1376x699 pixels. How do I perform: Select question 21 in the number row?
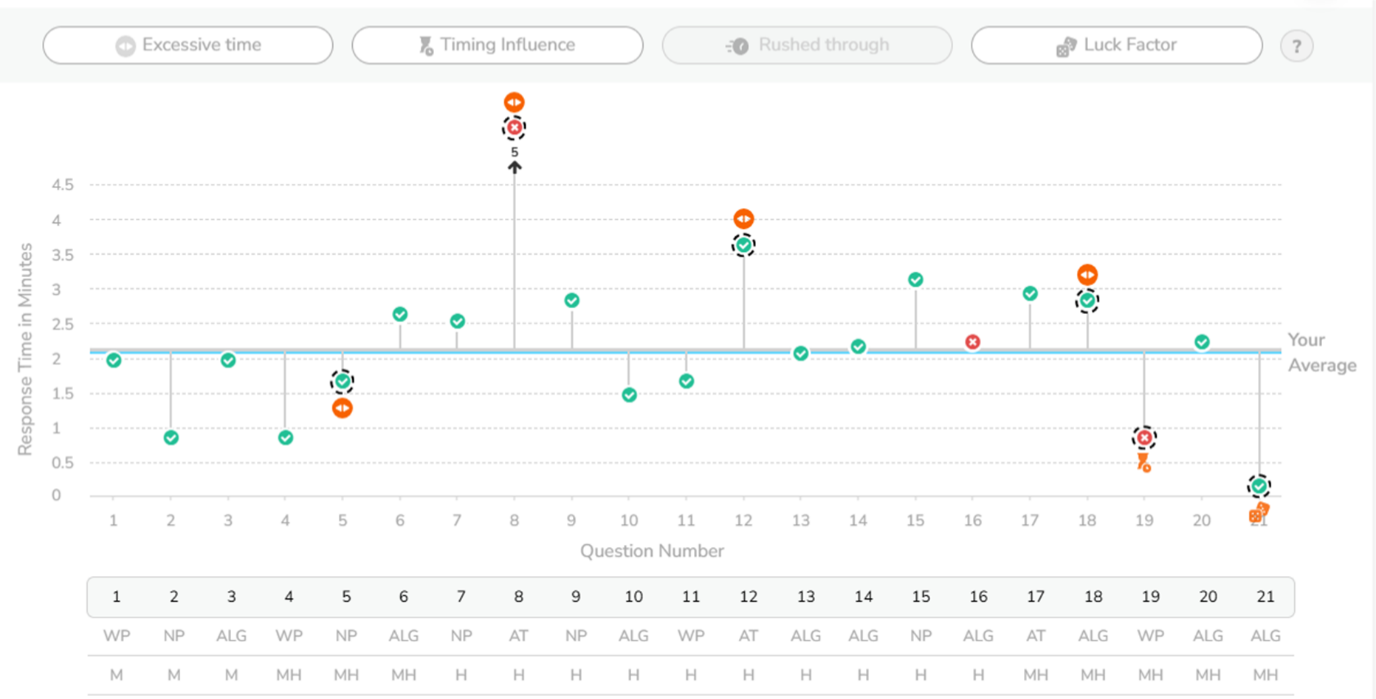[1265, 597]
